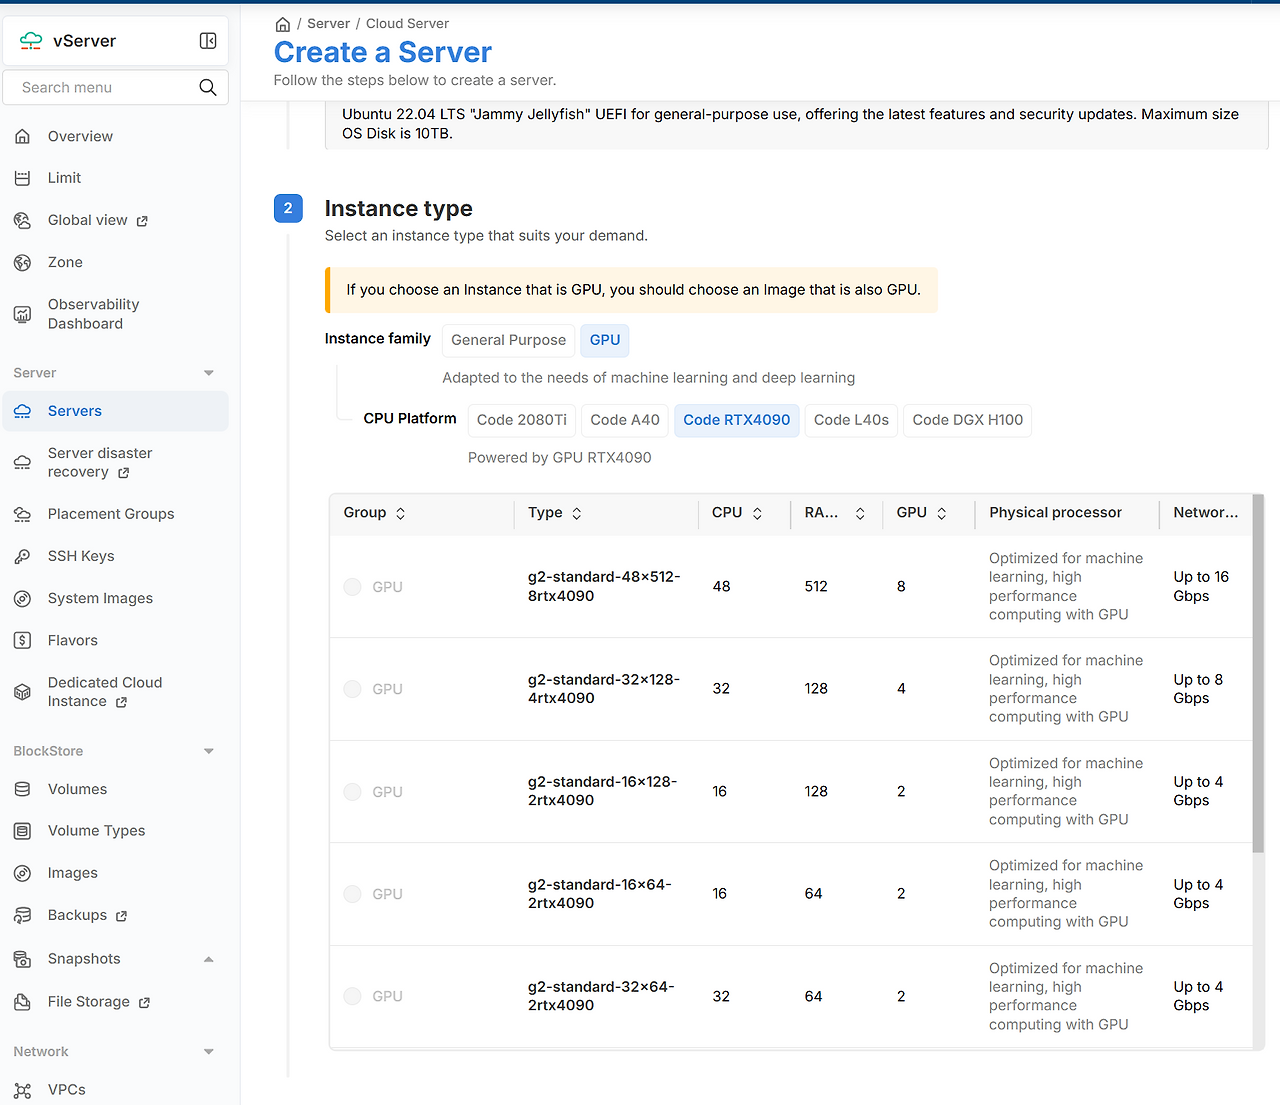The width and height of the screenshot is (1280, 1105).
Task: Click the Placement Groups icon
Action: pos(22,514)
